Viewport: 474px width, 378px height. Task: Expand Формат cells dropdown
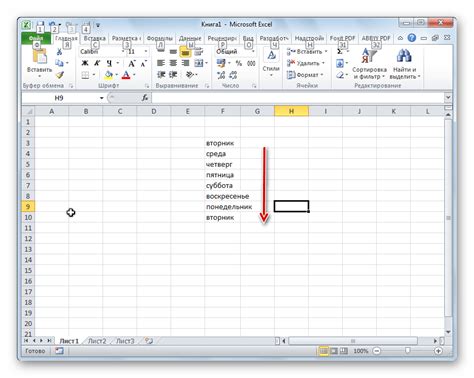pos(322,75)
